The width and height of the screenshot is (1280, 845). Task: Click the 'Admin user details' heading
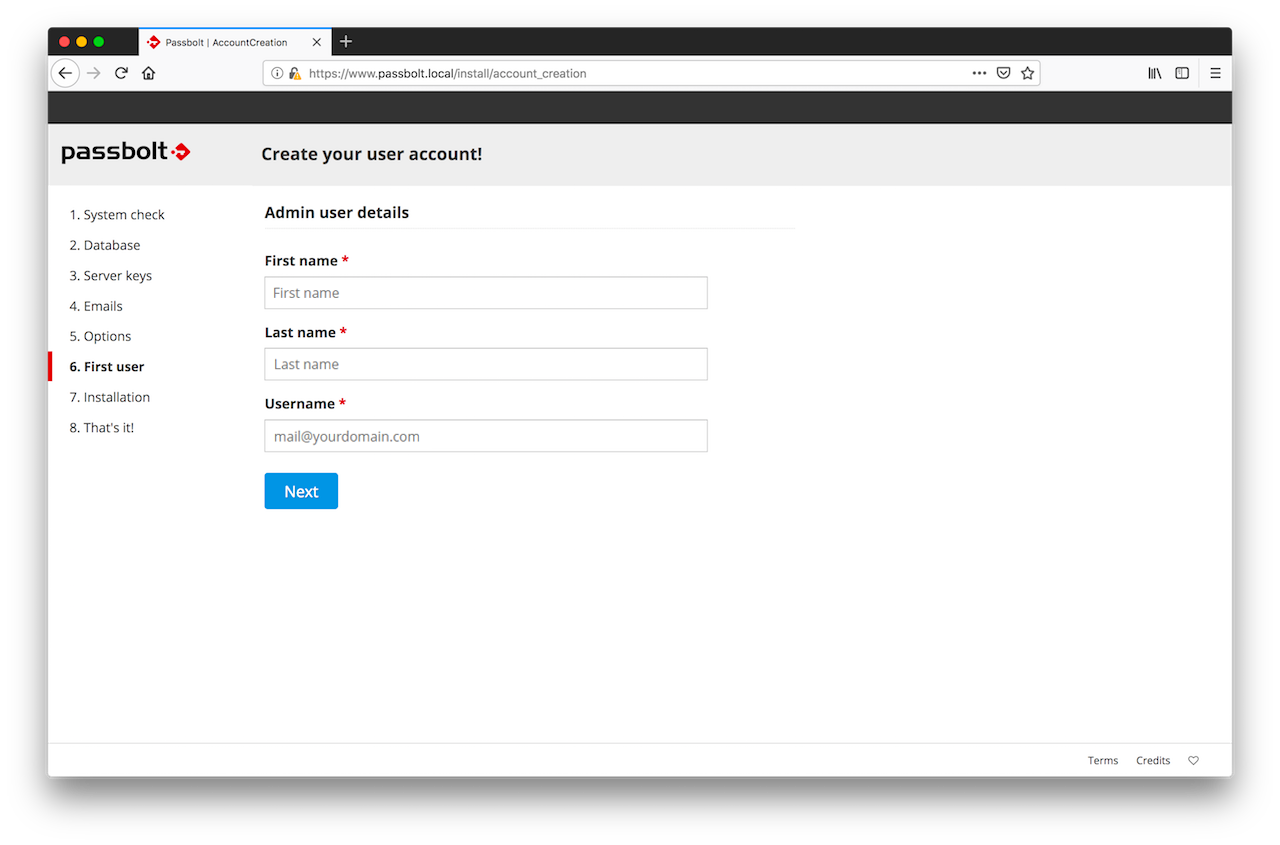coord(337,213)
